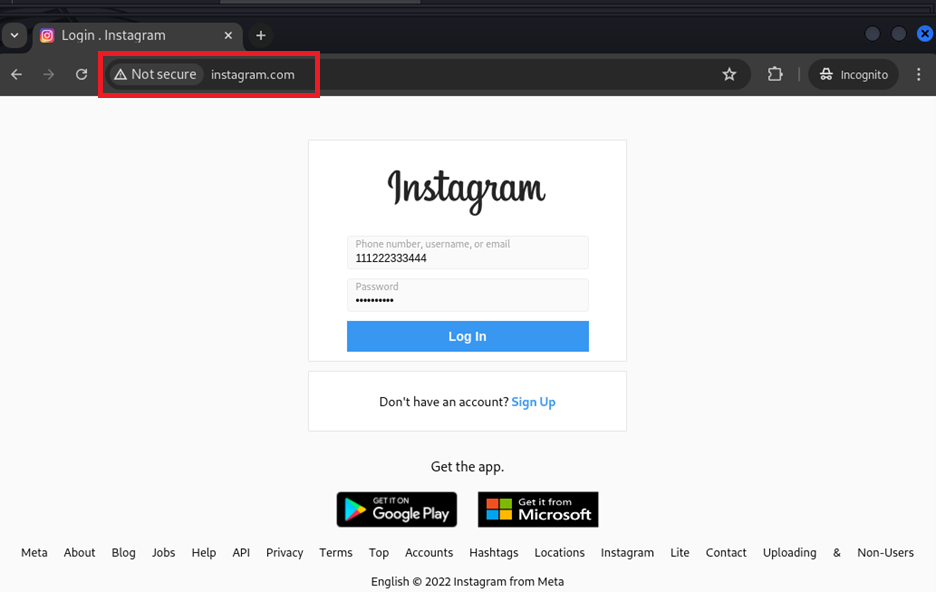Open the Get it on Google Play badge
This screenshot has width=936, height=592.
coord(396,509)
